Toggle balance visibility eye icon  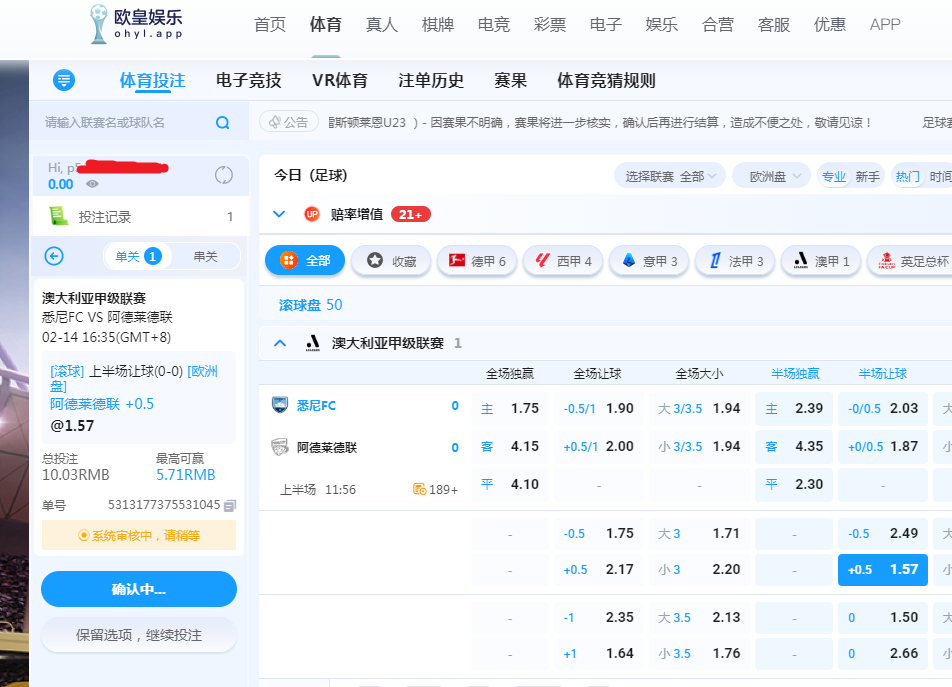[92, 184]
